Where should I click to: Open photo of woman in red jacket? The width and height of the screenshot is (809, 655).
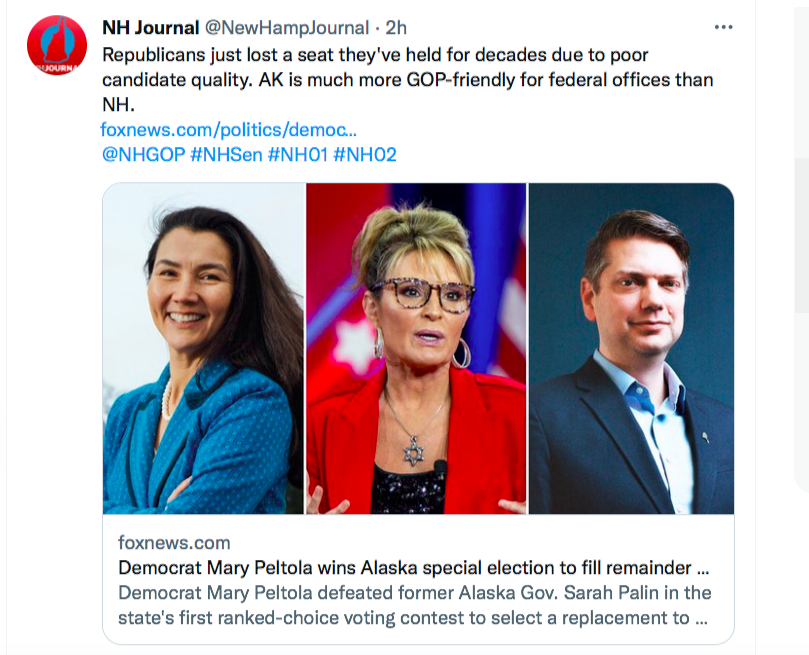pyautogui.click(x=416, y=348)
